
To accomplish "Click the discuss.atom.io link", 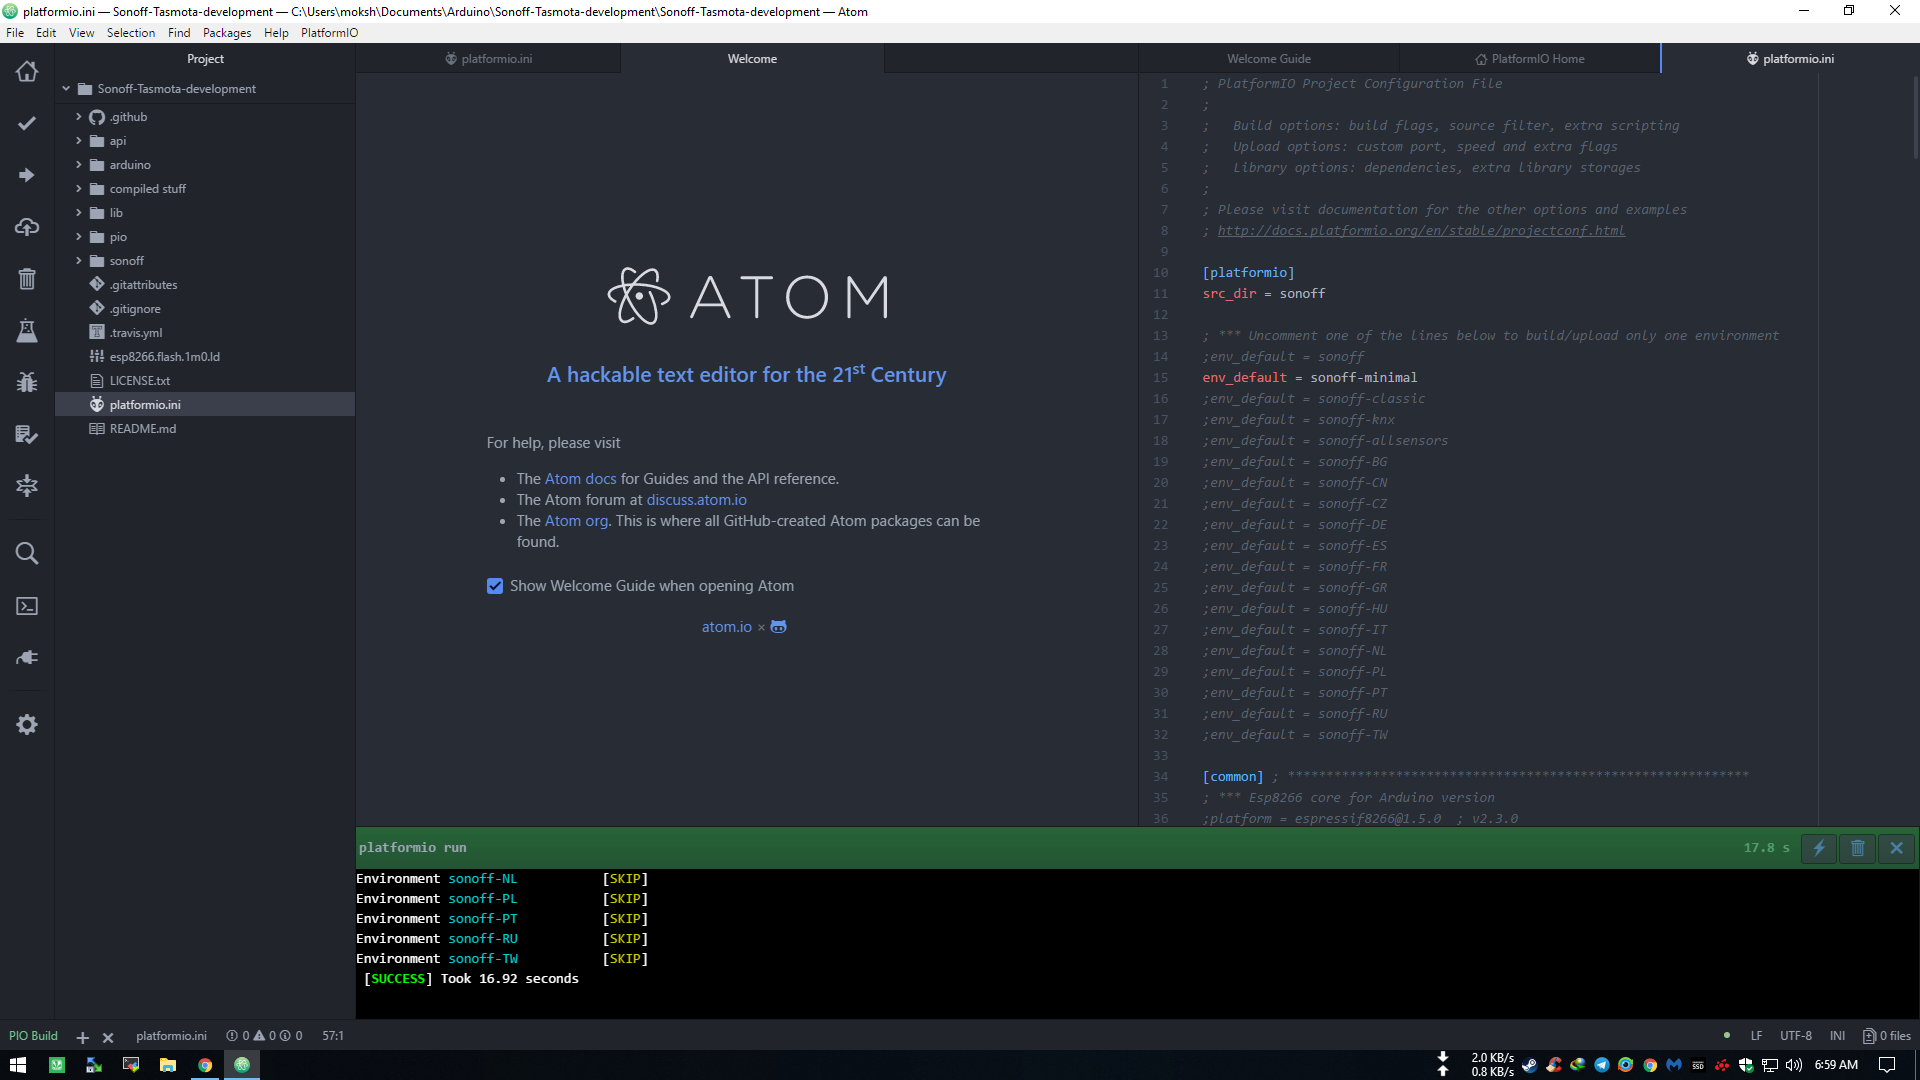I will [696, 500].
